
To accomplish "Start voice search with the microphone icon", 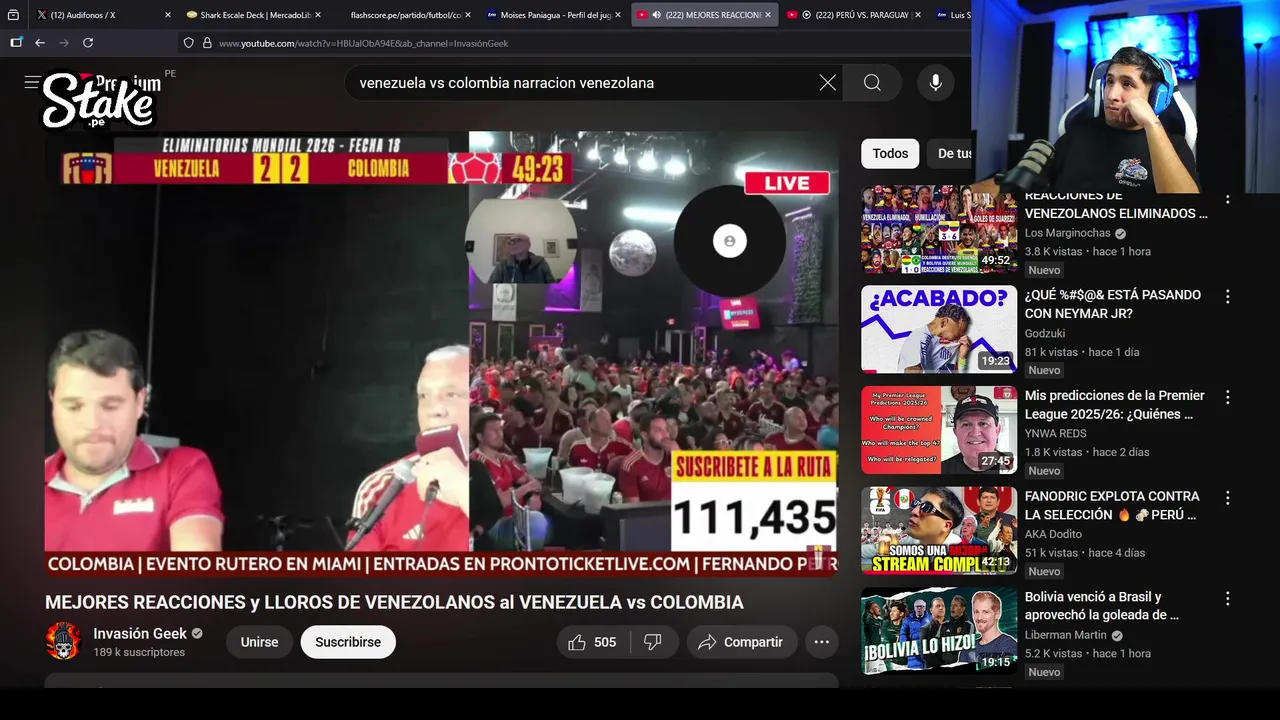I will [935, 83].
